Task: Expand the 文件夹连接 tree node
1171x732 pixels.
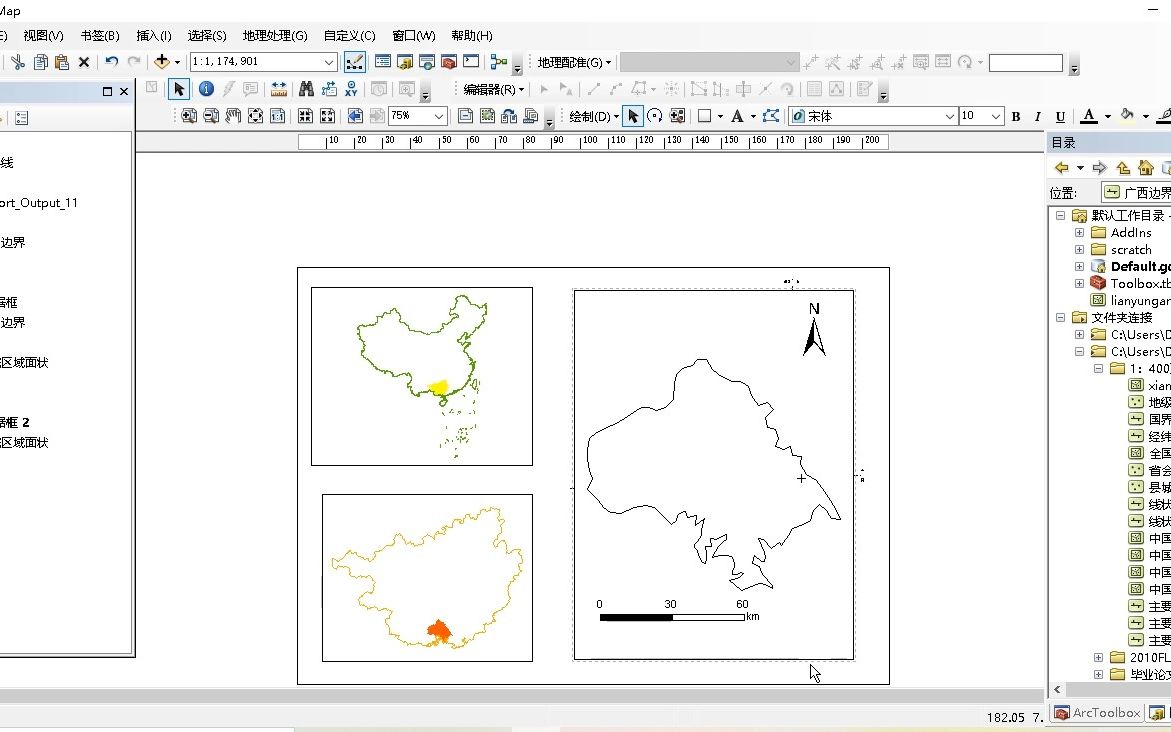Action: 1060,318
